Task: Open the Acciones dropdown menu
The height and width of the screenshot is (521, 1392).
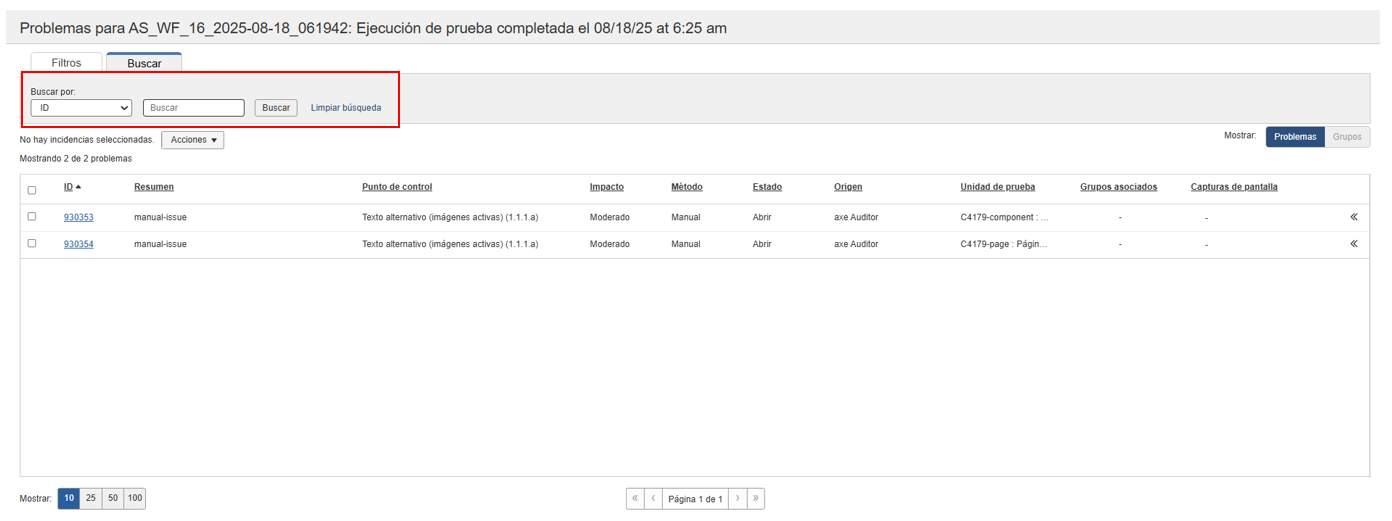Action: (193, 140)
